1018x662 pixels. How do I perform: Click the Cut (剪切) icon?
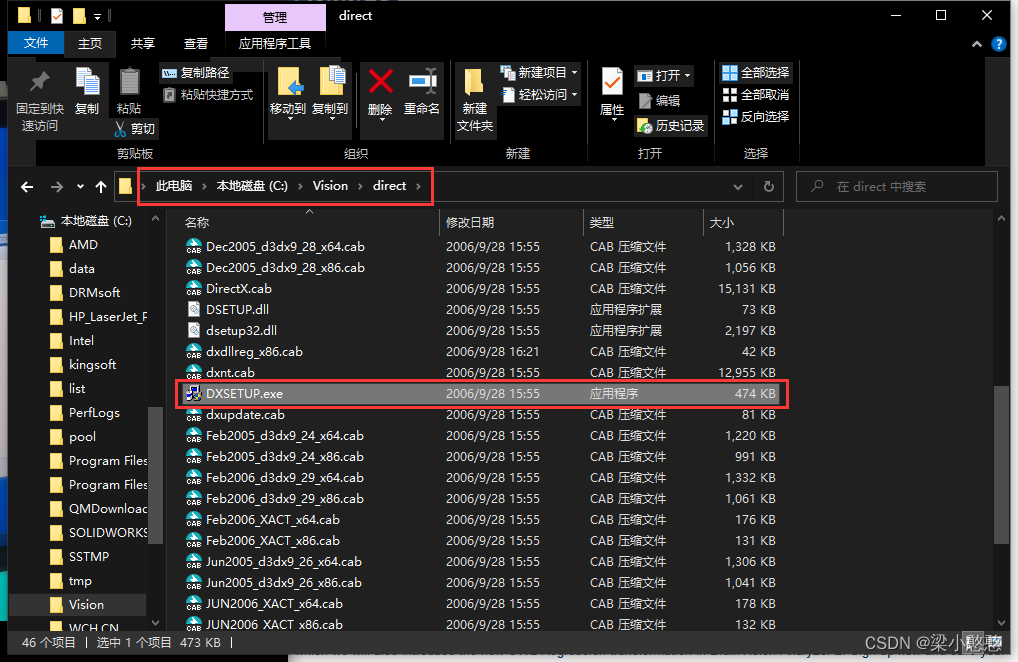135,129
